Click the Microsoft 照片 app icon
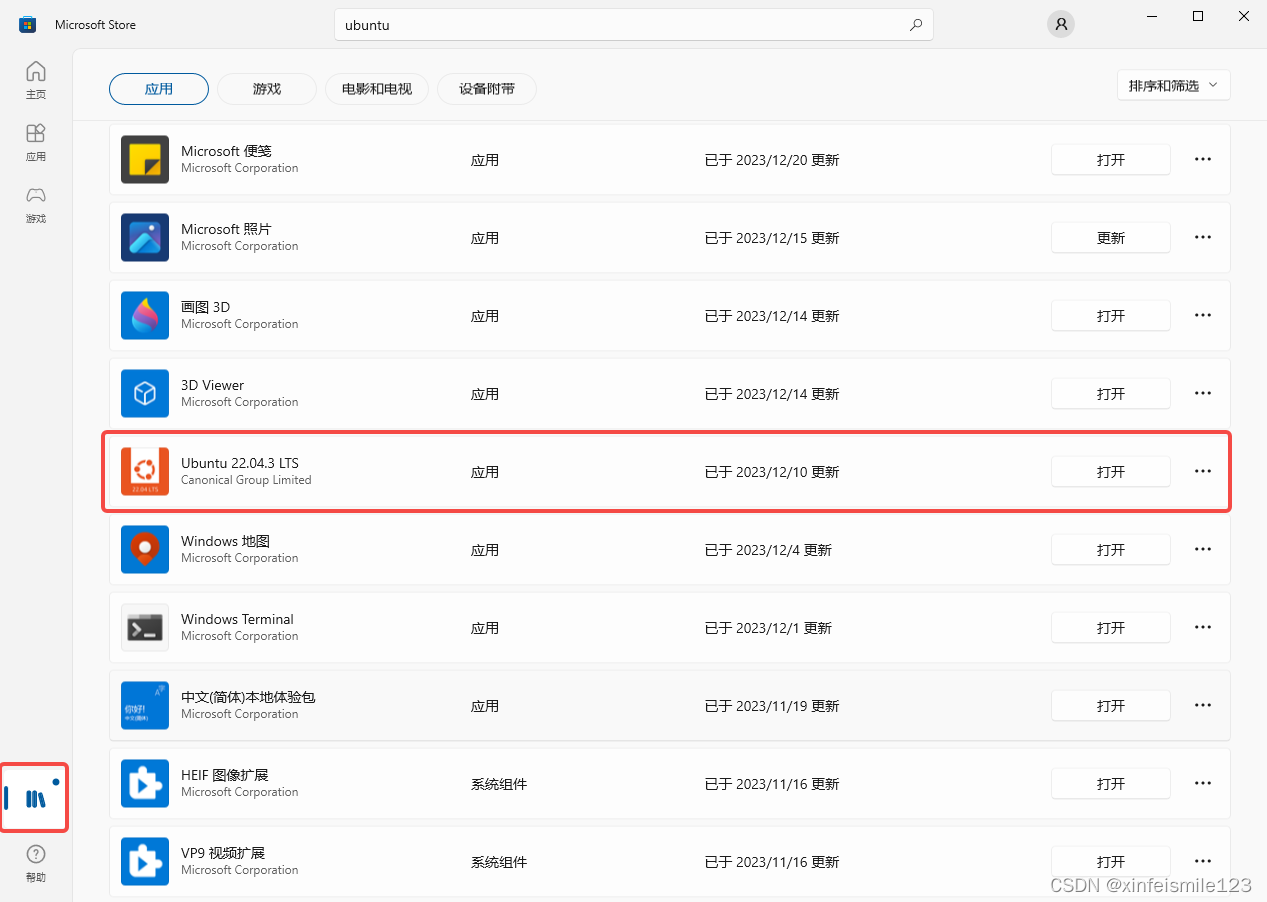Image resolution: width=1267 pixels, height=902 pixels. pyautogui.click(x=145, y=238)
